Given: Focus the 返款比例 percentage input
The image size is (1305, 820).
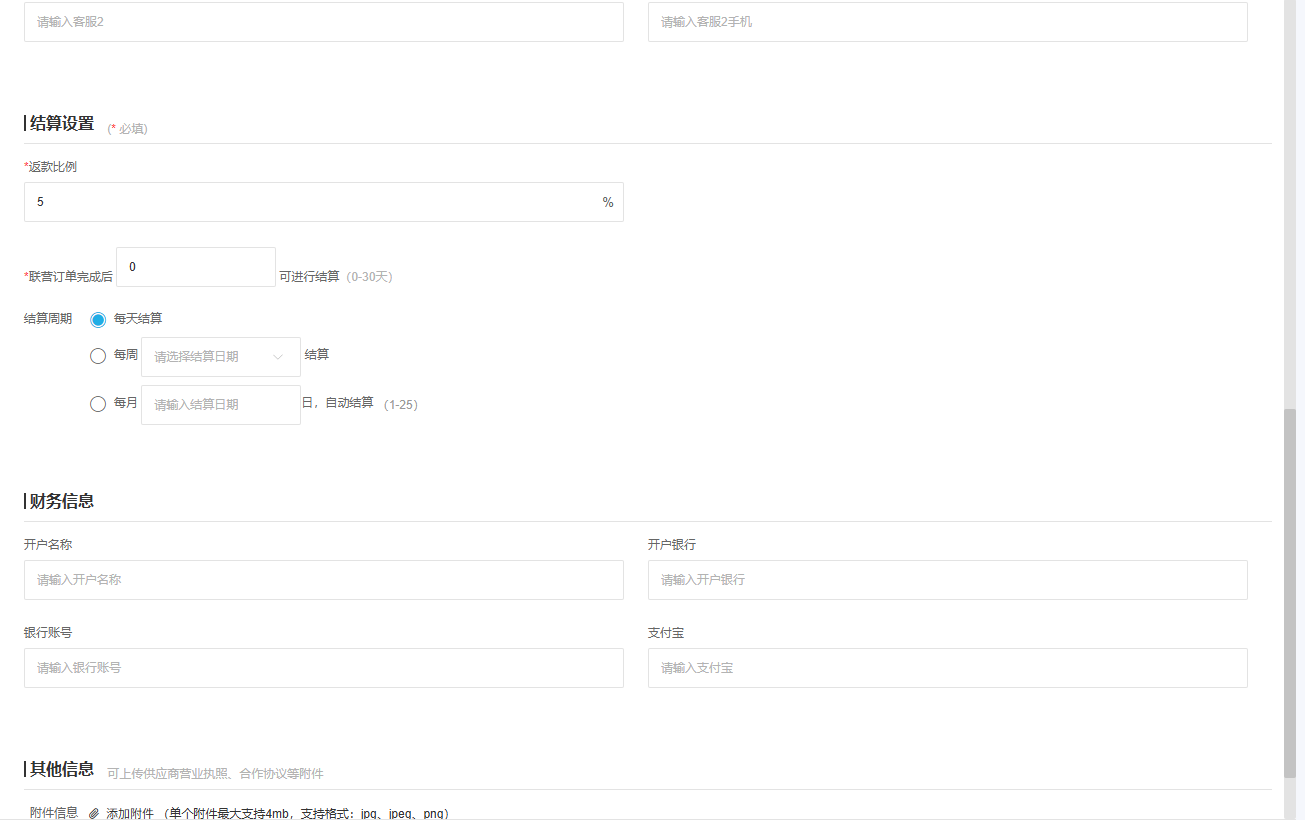Looking at the screenshot, I should click(324, 202).
